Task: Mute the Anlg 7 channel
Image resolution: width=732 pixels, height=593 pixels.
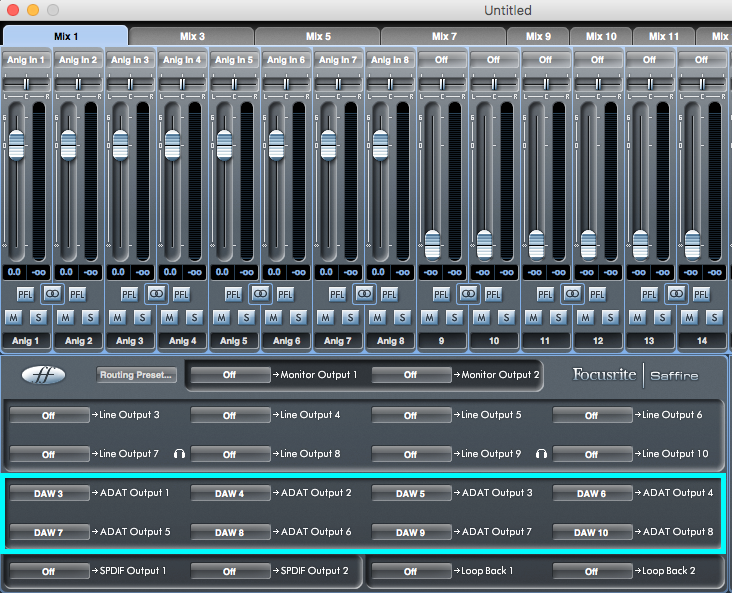Action: tap(325, 318)
